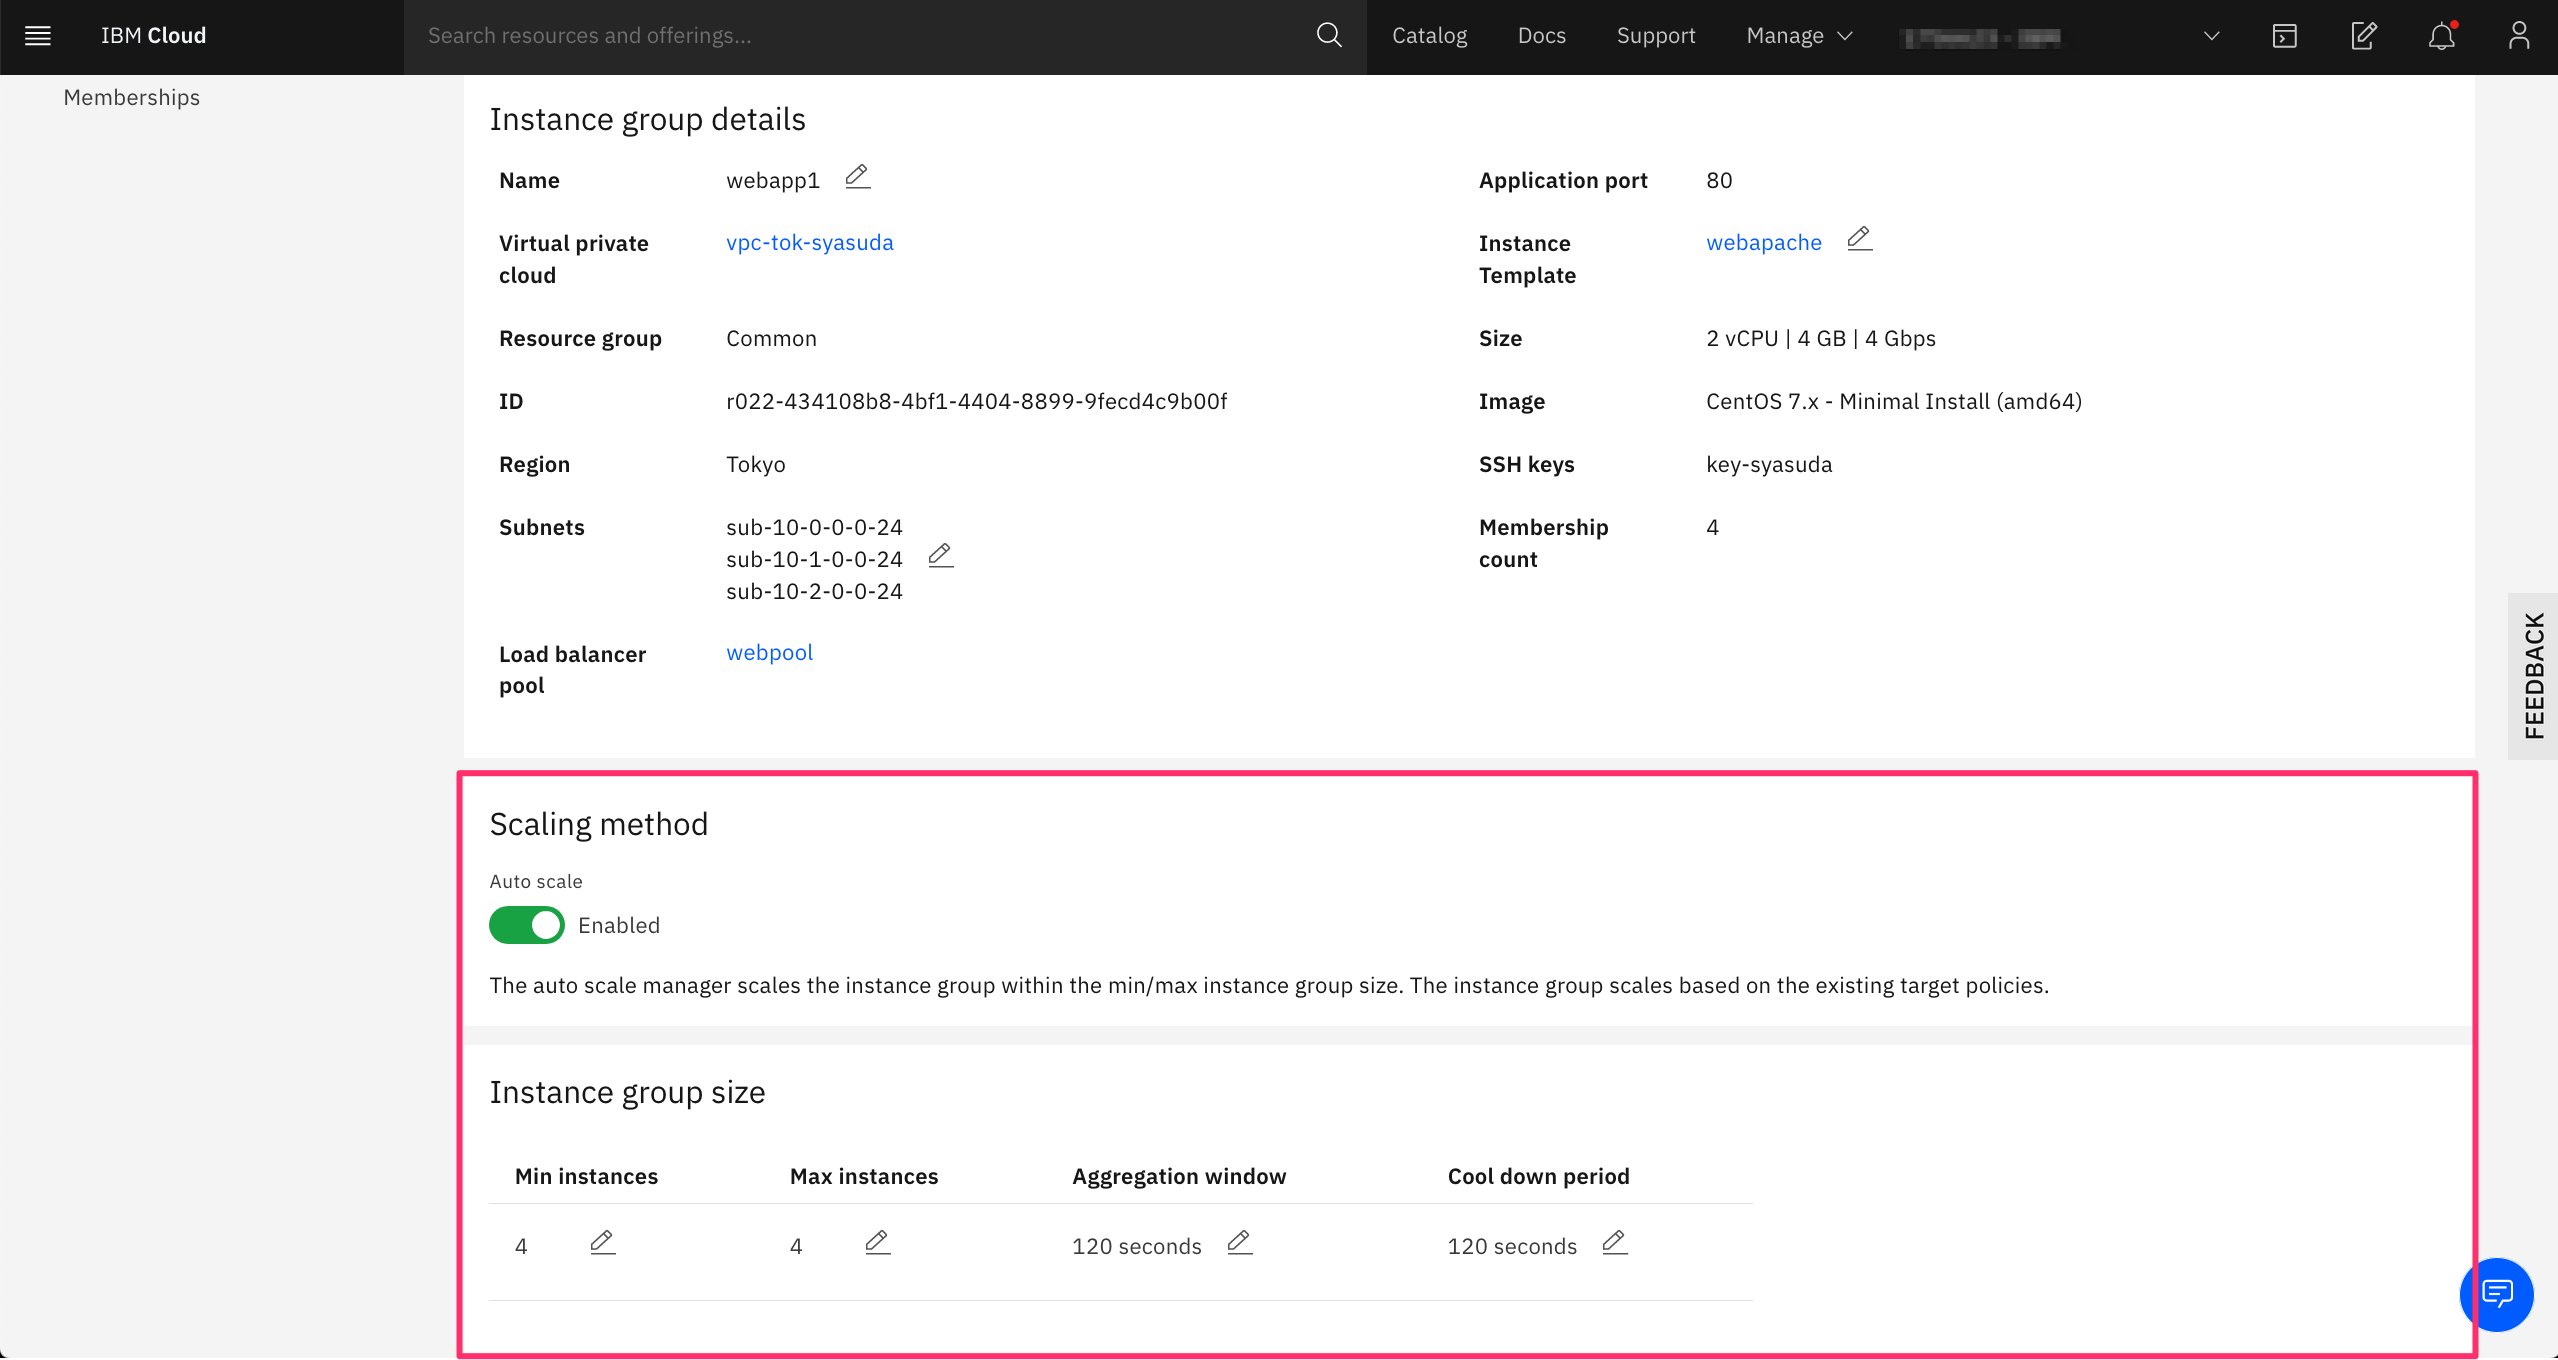Viewport: 2558px width, 1360px height.
Task: Open the webpool load balancer link
Action: [x=769, y=653]
